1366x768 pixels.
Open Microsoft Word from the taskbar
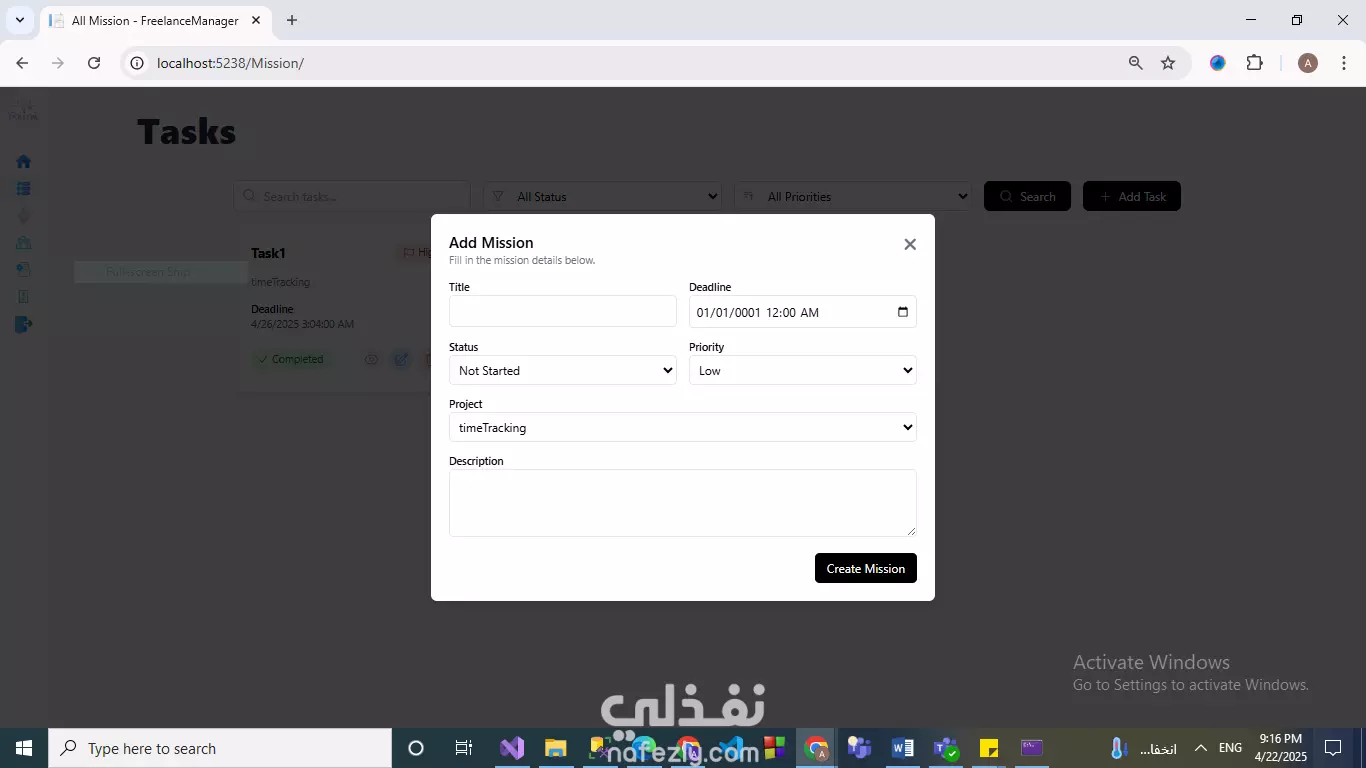902,748
